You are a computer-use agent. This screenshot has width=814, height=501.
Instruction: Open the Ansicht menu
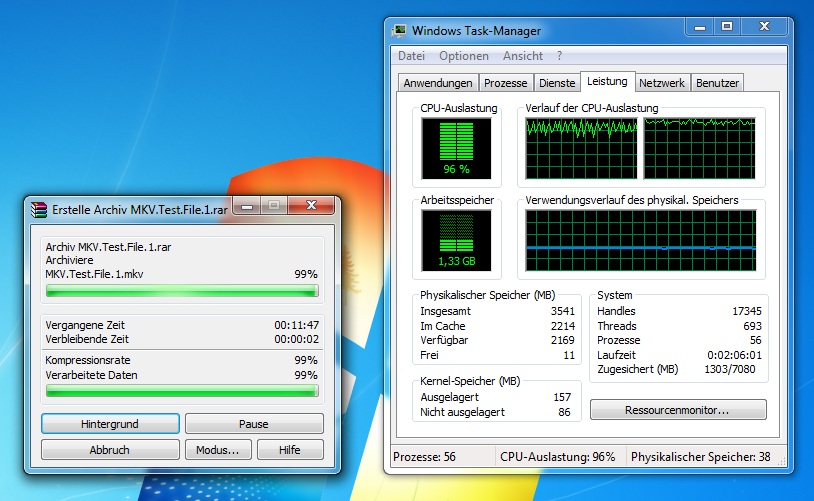[x=522, y=56]
